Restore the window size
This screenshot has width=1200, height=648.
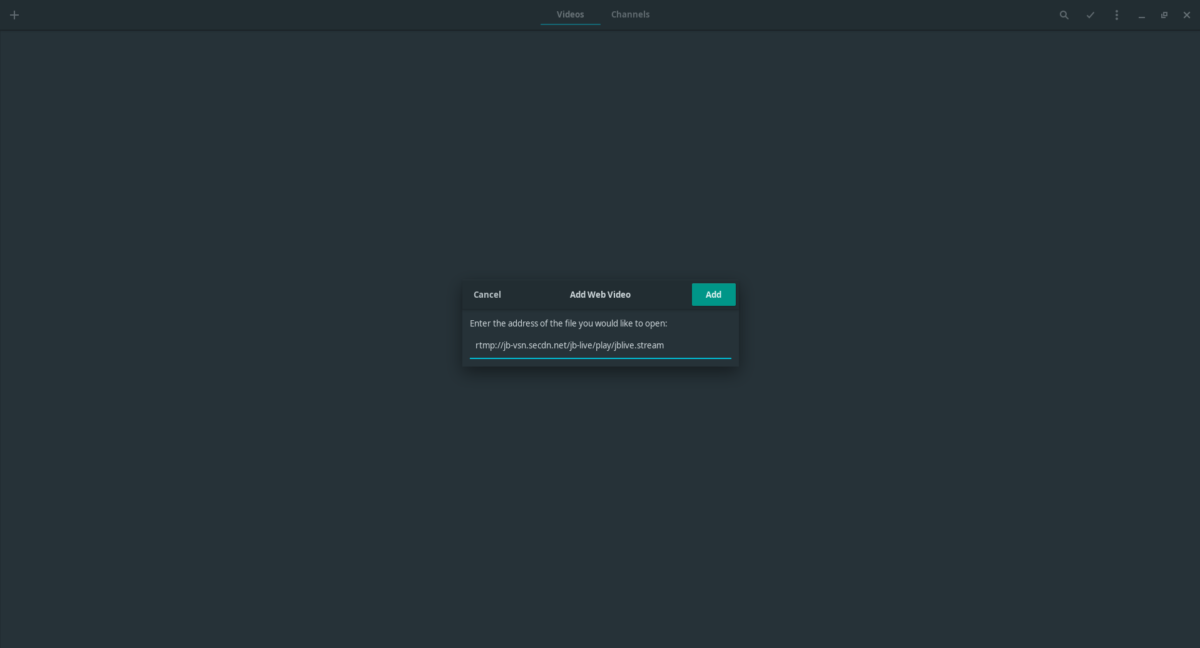(1164, 15)
